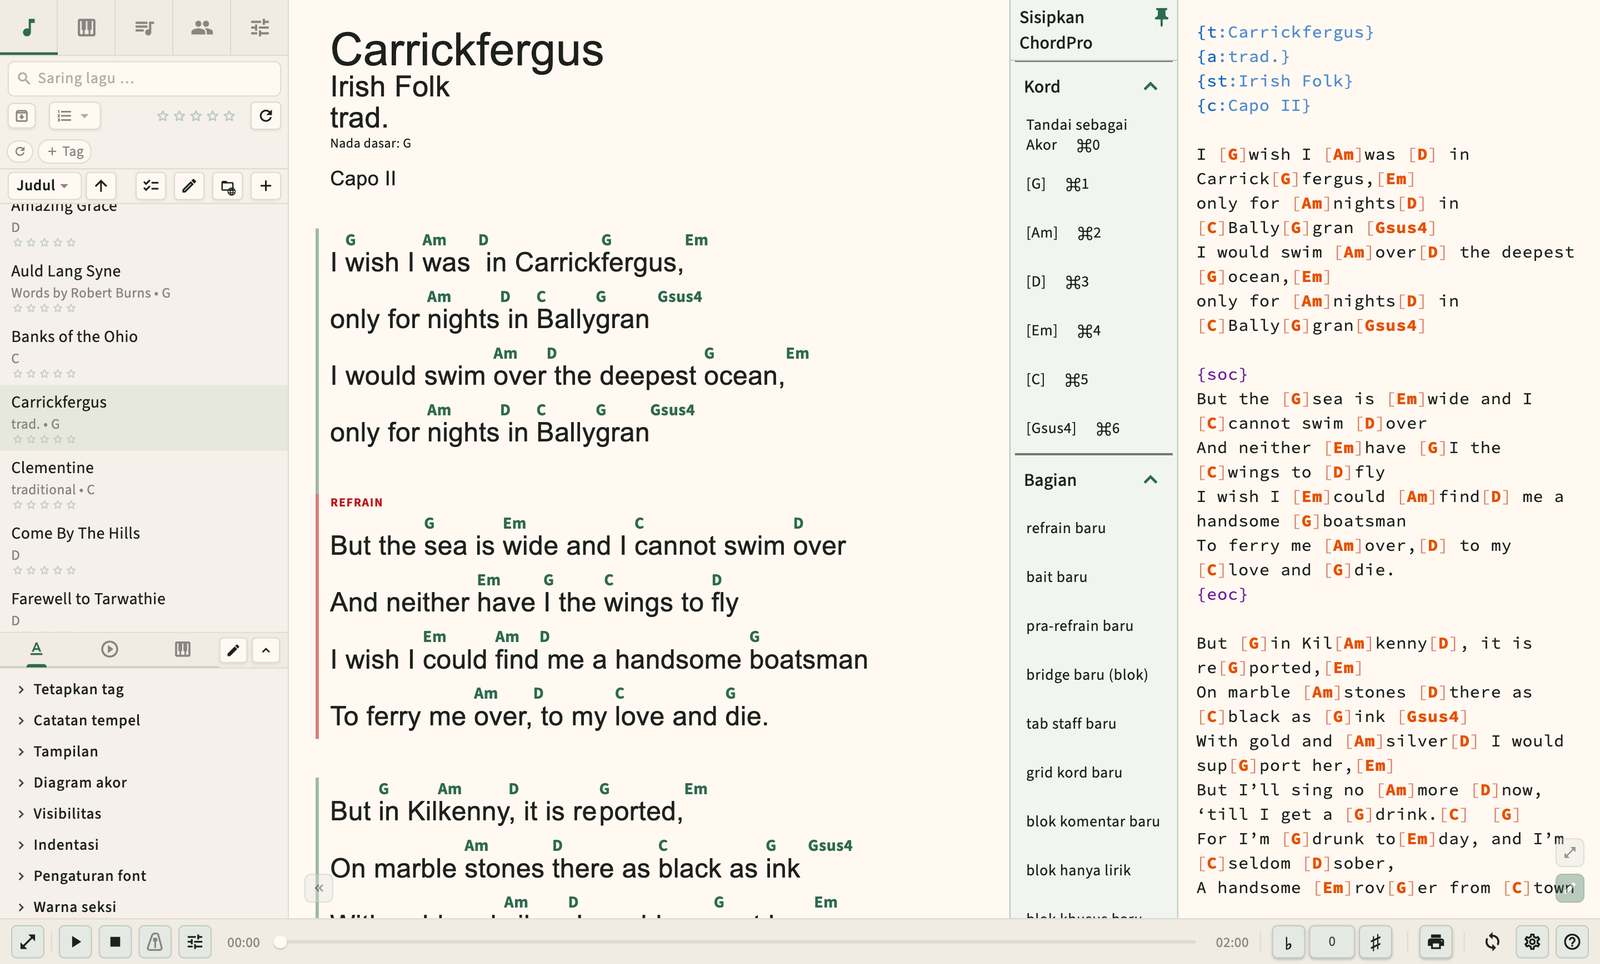Select 'Banks of the Ohio' song

(x=144, y=352)
